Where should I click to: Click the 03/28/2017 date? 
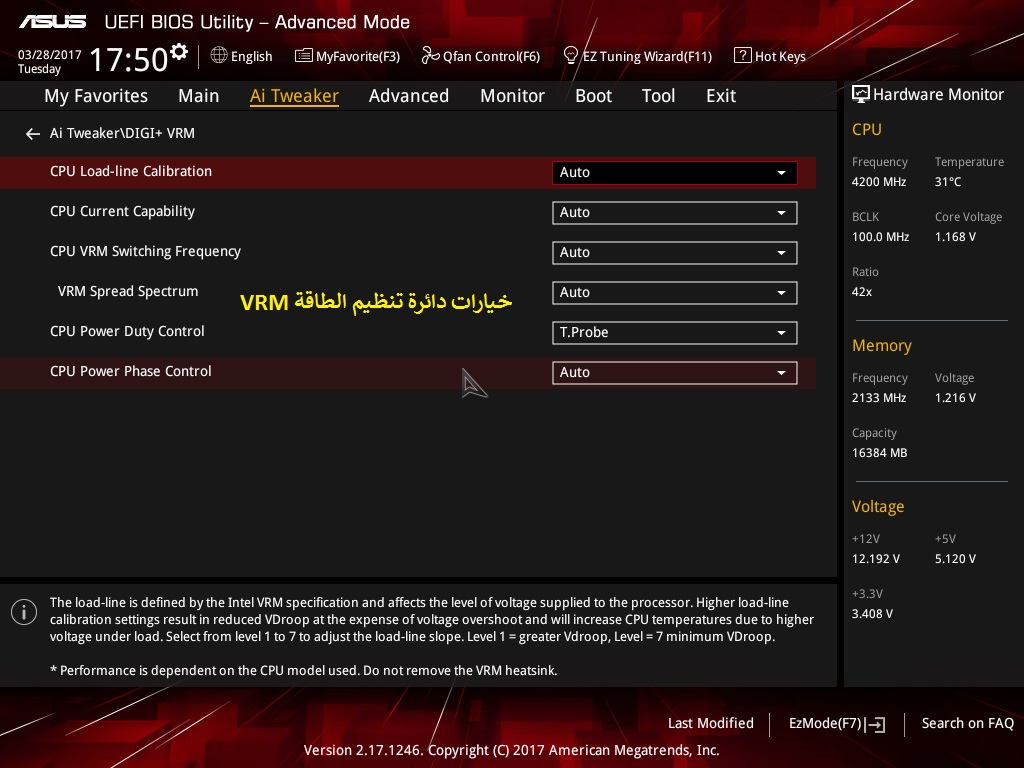(50, 55)
